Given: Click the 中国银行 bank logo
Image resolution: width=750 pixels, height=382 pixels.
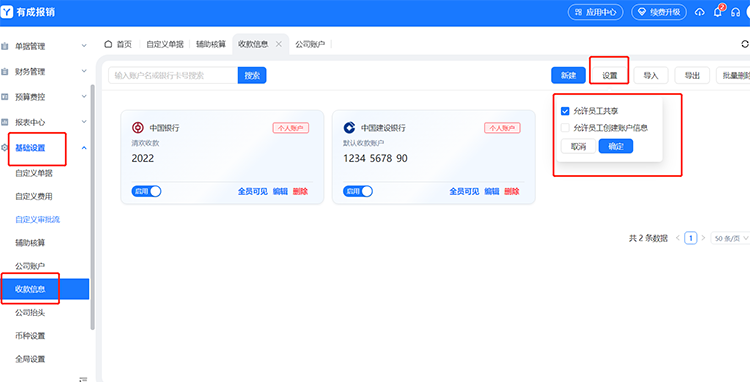Looking at the screenshot, I should [138, 128].
